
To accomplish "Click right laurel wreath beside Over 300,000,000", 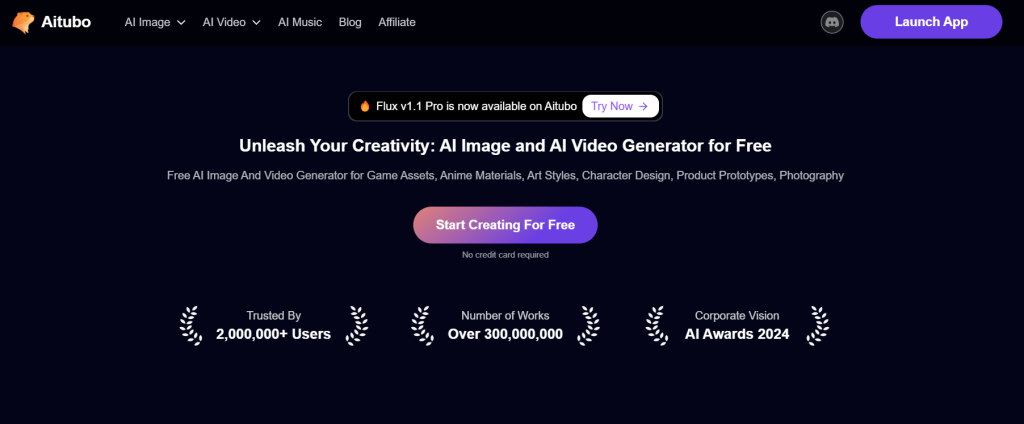I will point(589,324).
